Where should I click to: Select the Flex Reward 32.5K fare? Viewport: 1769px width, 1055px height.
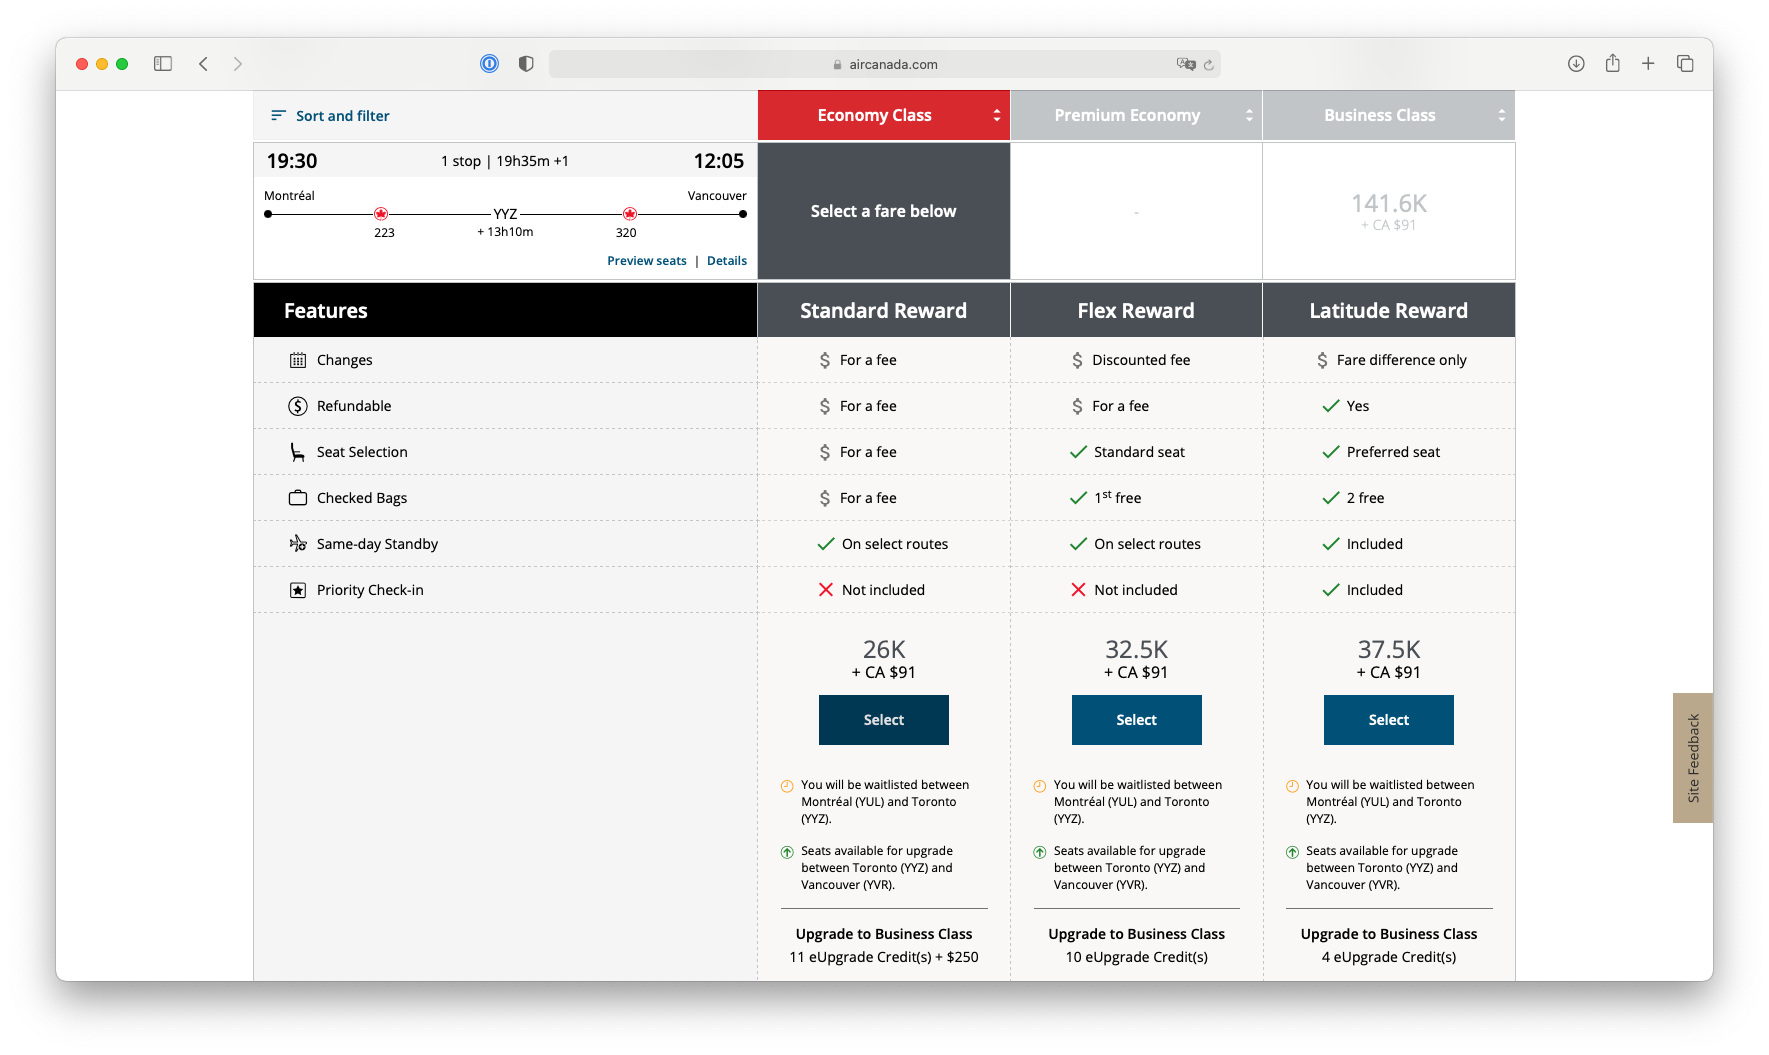[1136, 720]
